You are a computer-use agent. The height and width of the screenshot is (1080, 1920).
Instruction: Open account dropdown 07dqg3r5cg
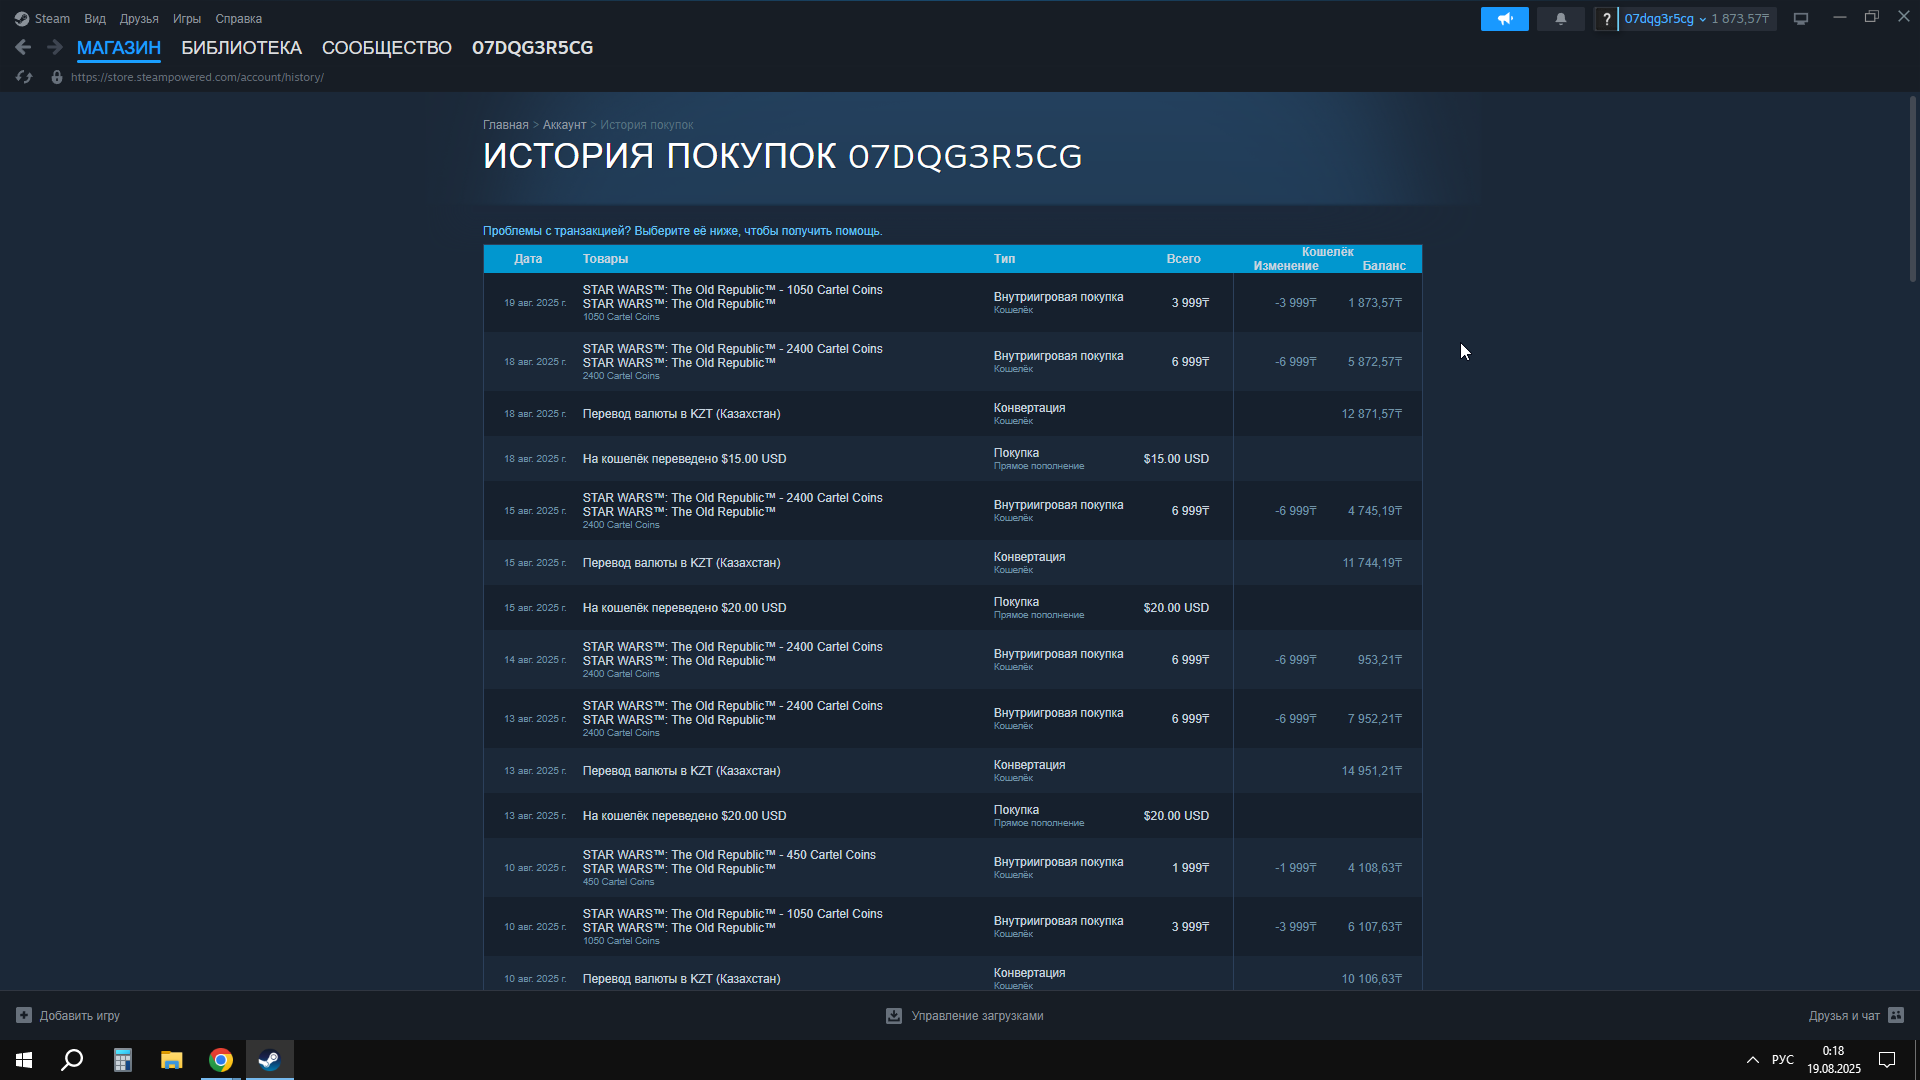click(x=1665, y=19)
